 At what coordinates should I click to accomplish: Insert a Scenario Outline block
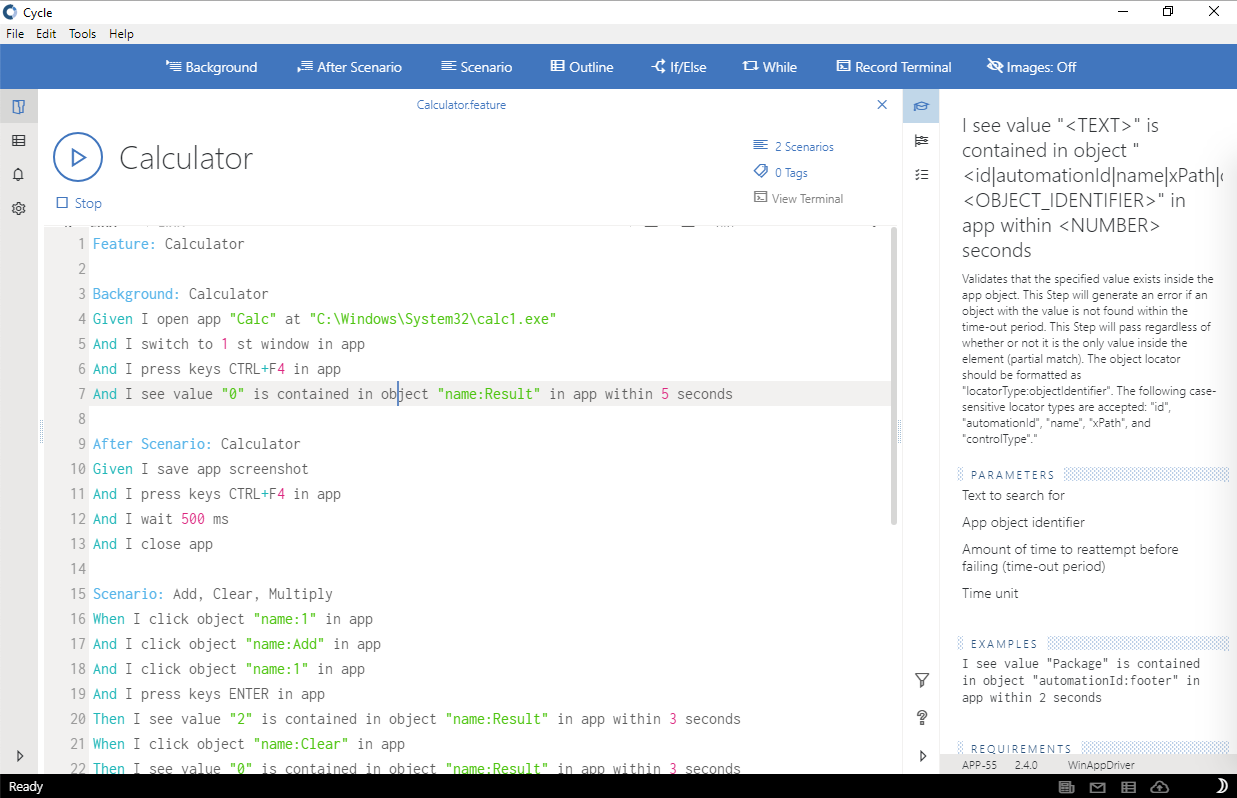[582, 67]
